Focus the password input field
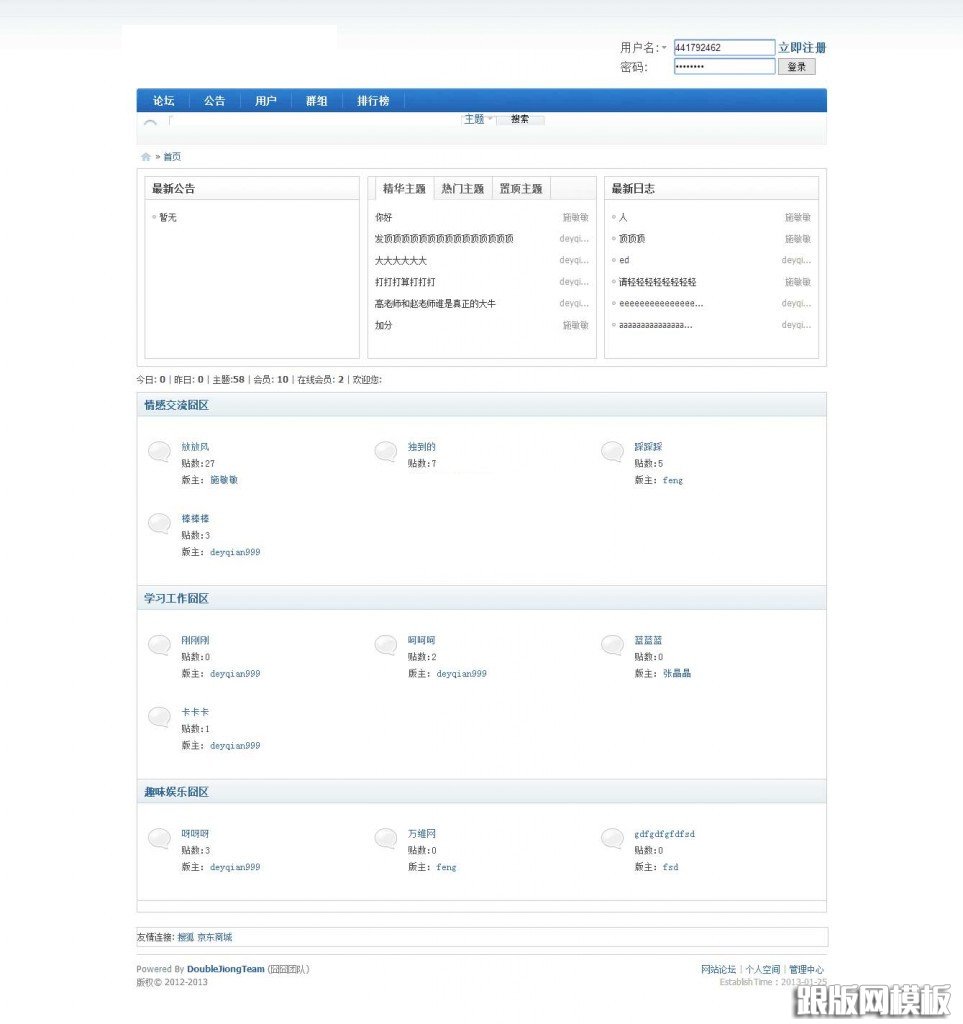The height and width of the screenshot is (1024, 963). pos(724,67)
